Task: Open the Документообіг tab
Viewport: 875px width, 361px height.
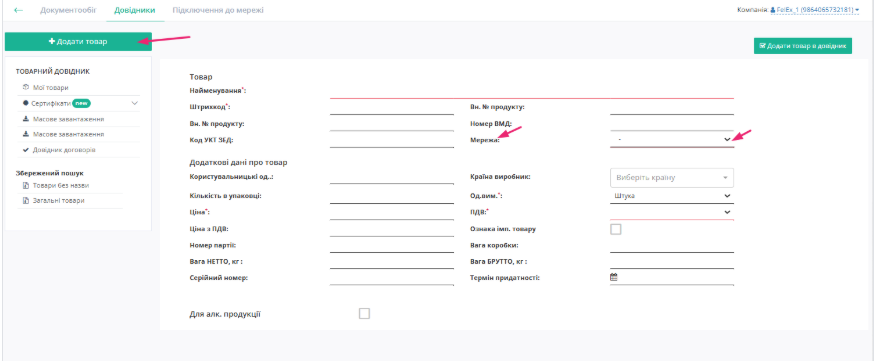Action: coord(68,11)
